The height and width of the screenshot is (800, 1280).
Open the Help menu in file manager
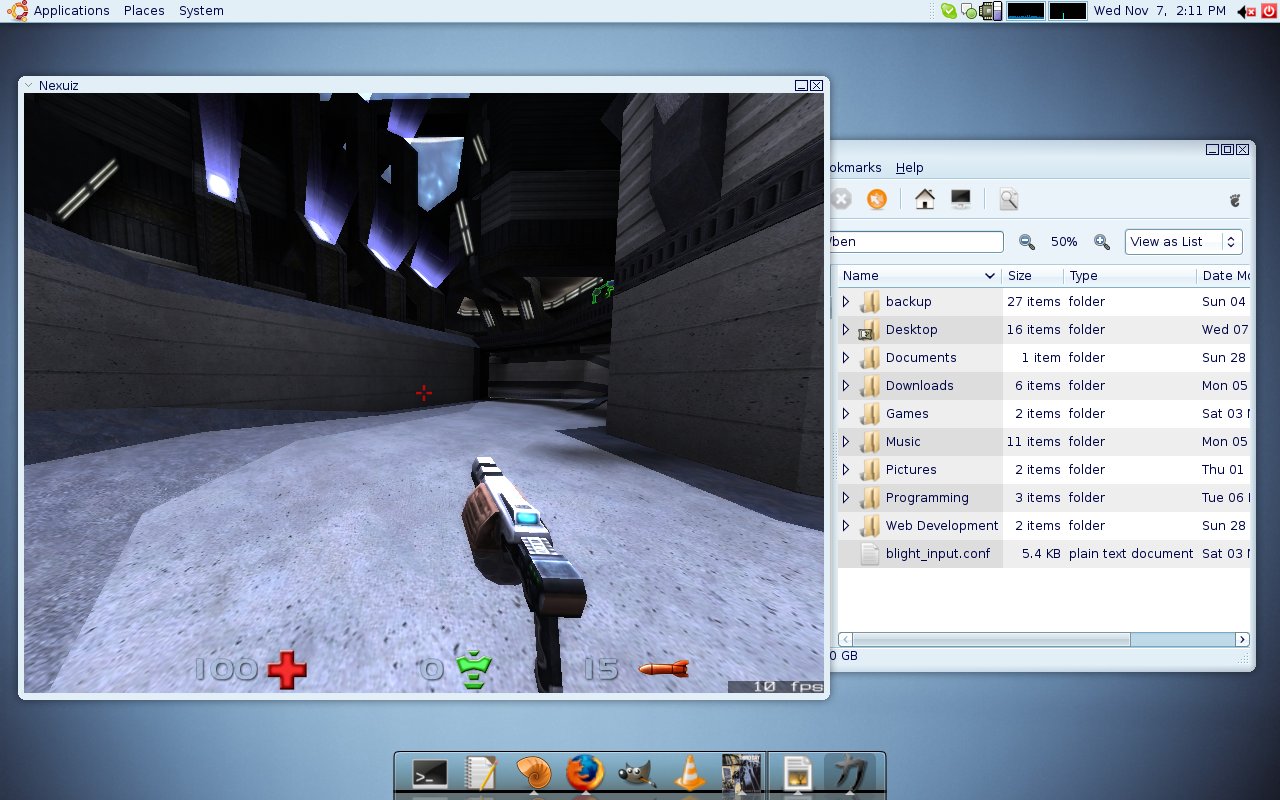pyautogui.click(x=909, y=168)
